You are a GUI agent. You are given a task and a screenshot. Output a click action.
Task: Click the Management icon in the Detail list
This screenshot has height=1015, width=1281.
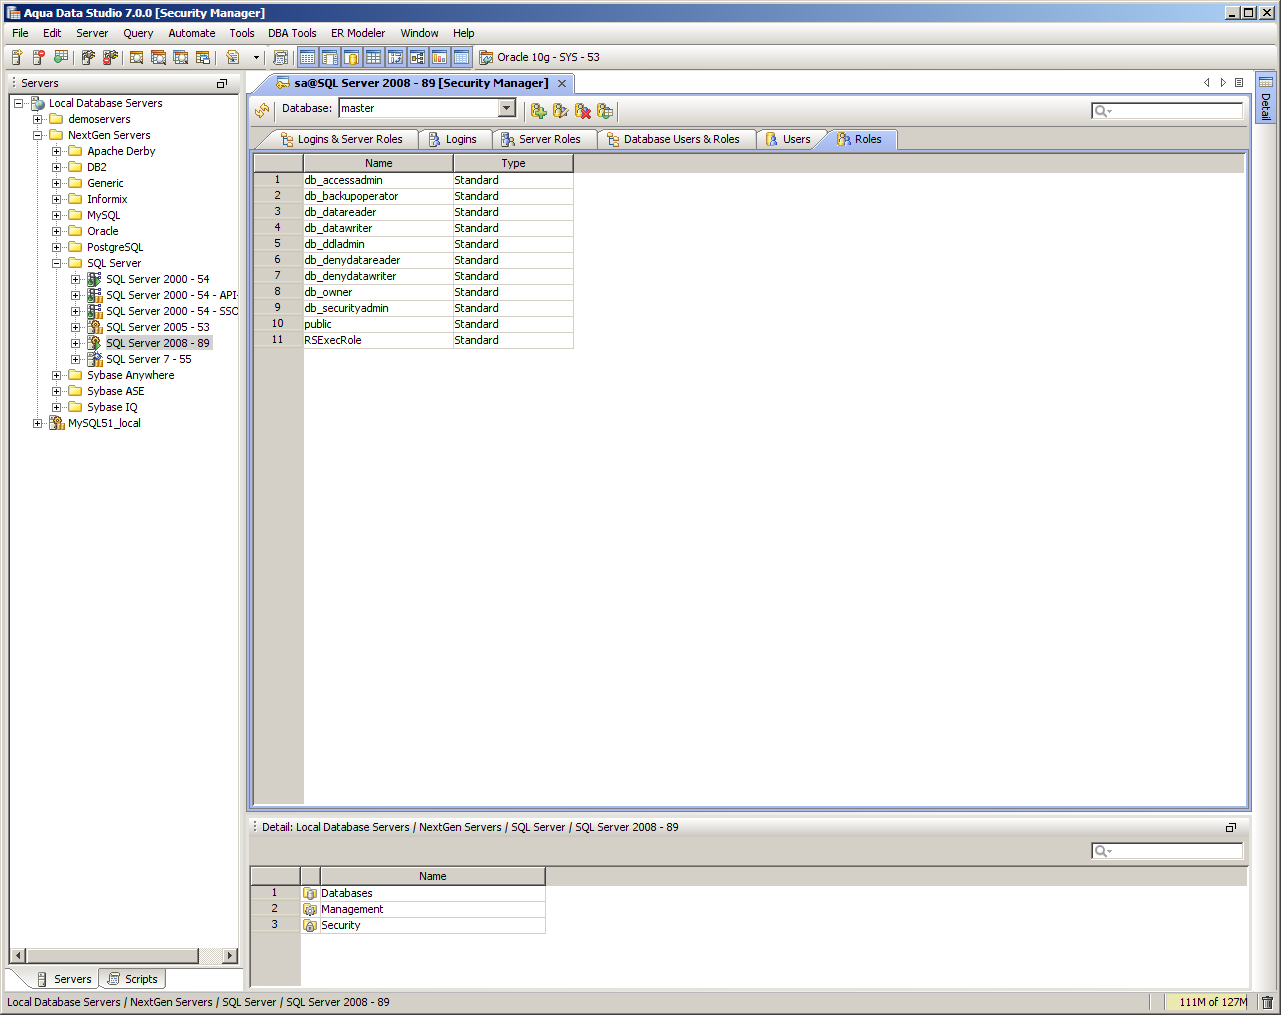310,909
